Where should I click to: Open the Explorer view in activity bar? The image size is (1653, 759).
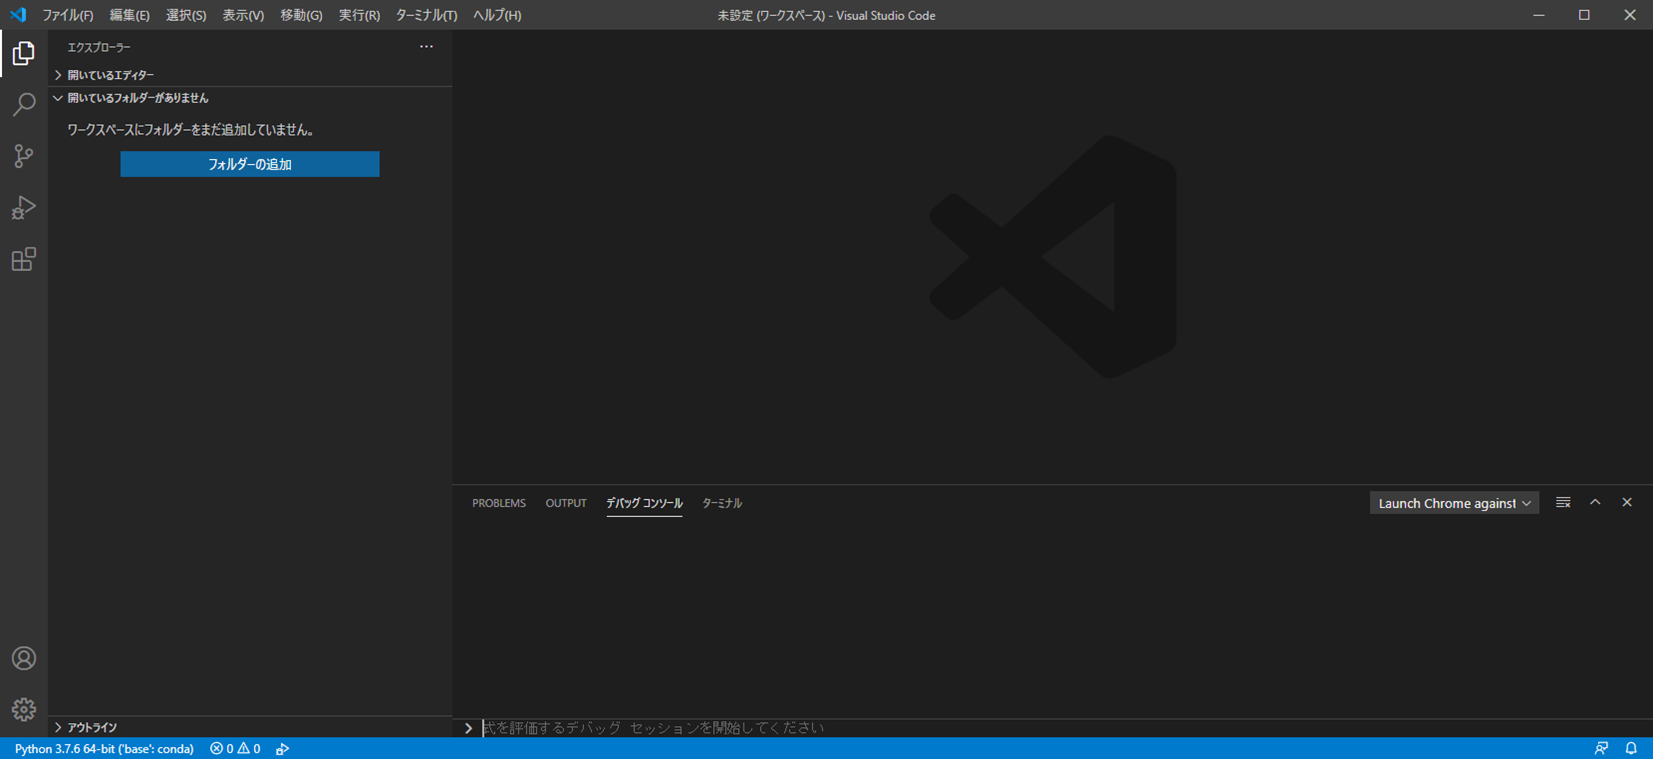pyautogui.click(x=23, y=53)
